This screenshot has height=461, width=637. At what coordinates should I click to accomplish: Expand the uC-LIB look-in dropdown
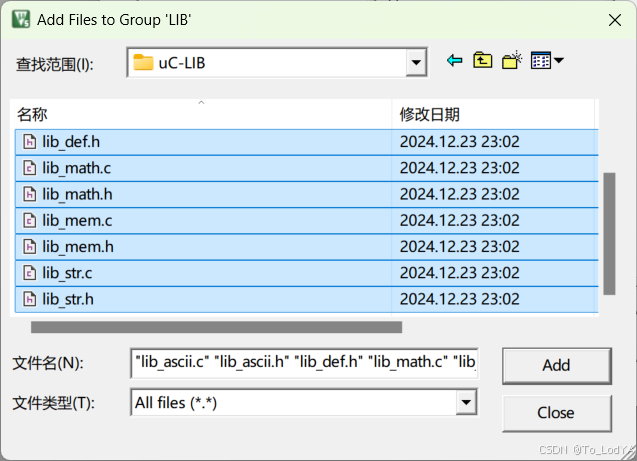pyautogui.click(x=416, y=63)
